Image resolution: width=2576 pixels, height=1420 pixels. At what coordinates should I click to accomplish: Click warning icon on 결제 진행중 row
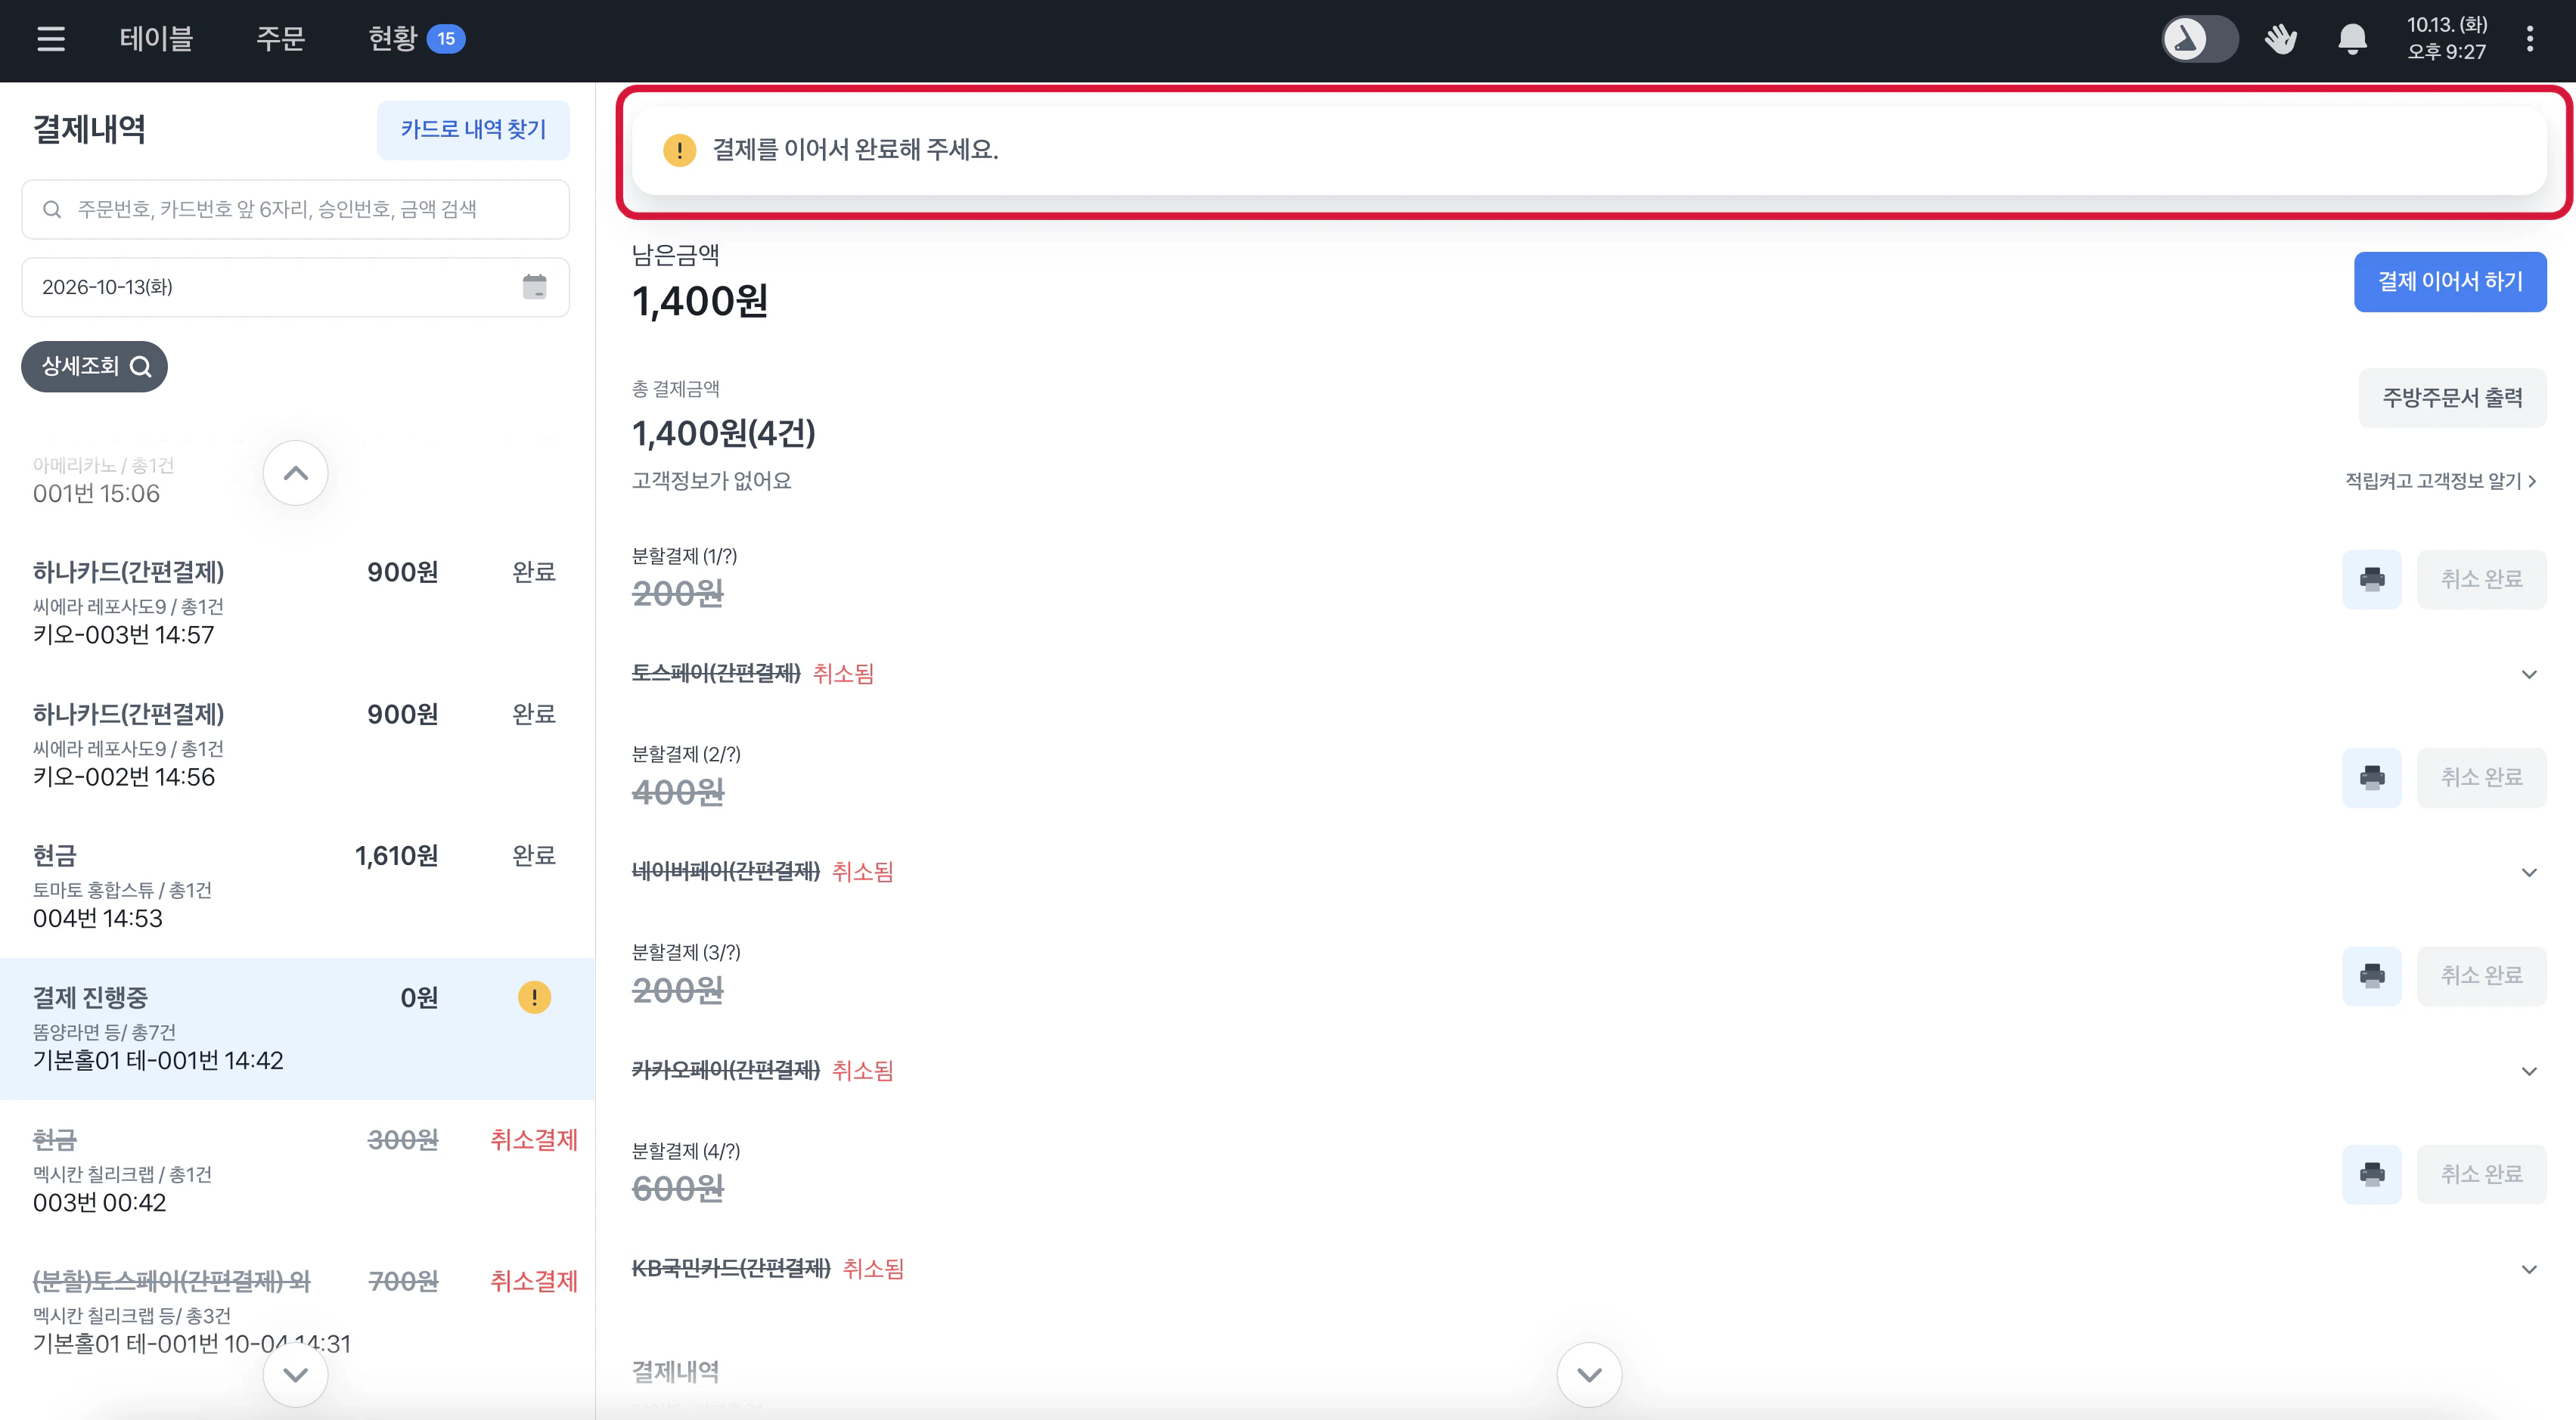(535, 997)
